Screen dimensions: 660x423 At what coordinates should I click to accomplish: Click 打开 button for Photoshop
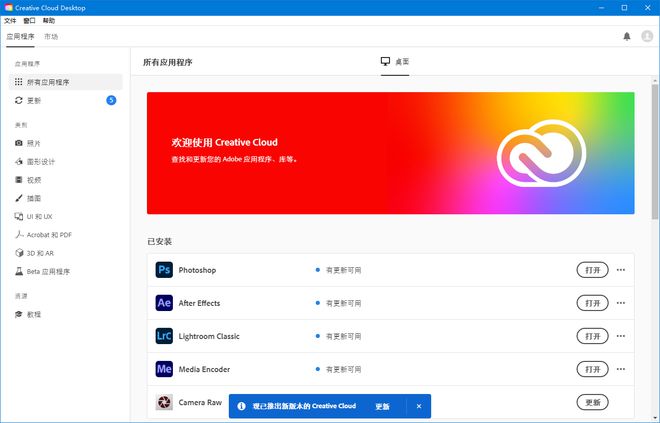point(592,270)
